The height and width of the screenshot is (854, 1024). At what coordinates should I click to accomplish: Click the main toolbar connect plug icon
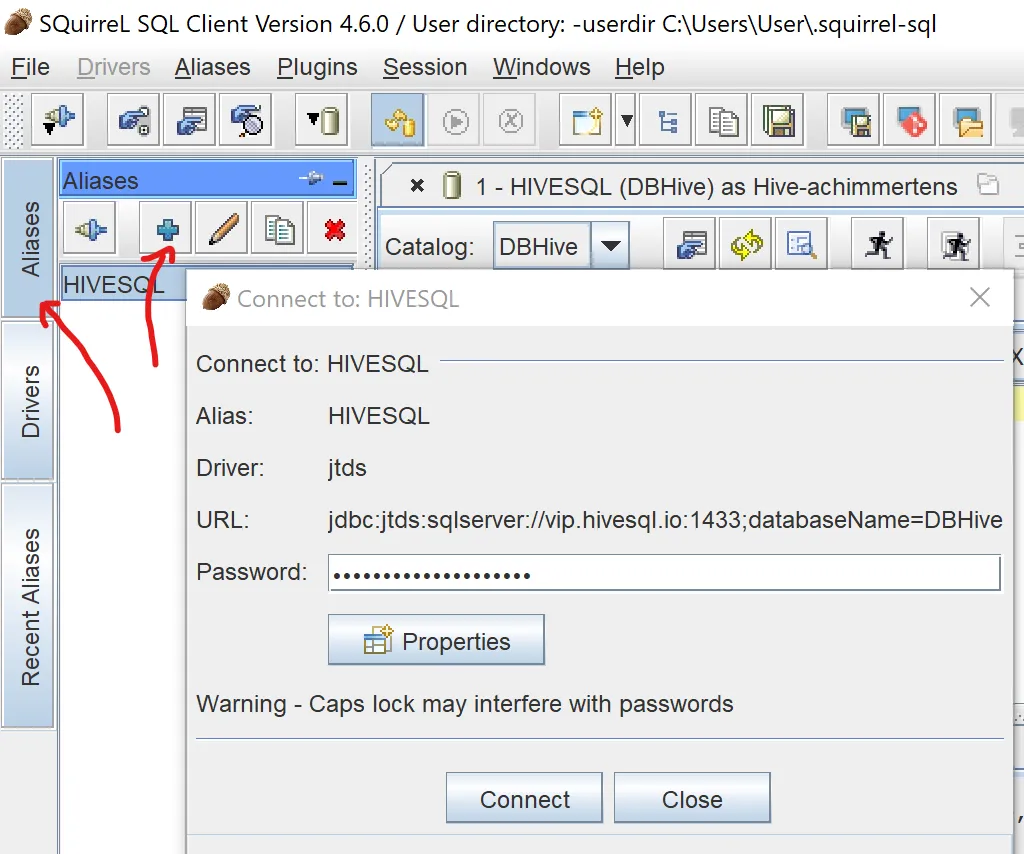tap(57, 119)
